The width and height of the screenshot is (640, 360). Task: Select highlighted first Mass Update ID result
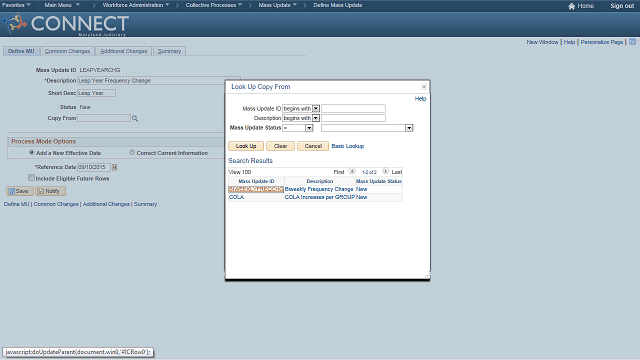256,189
